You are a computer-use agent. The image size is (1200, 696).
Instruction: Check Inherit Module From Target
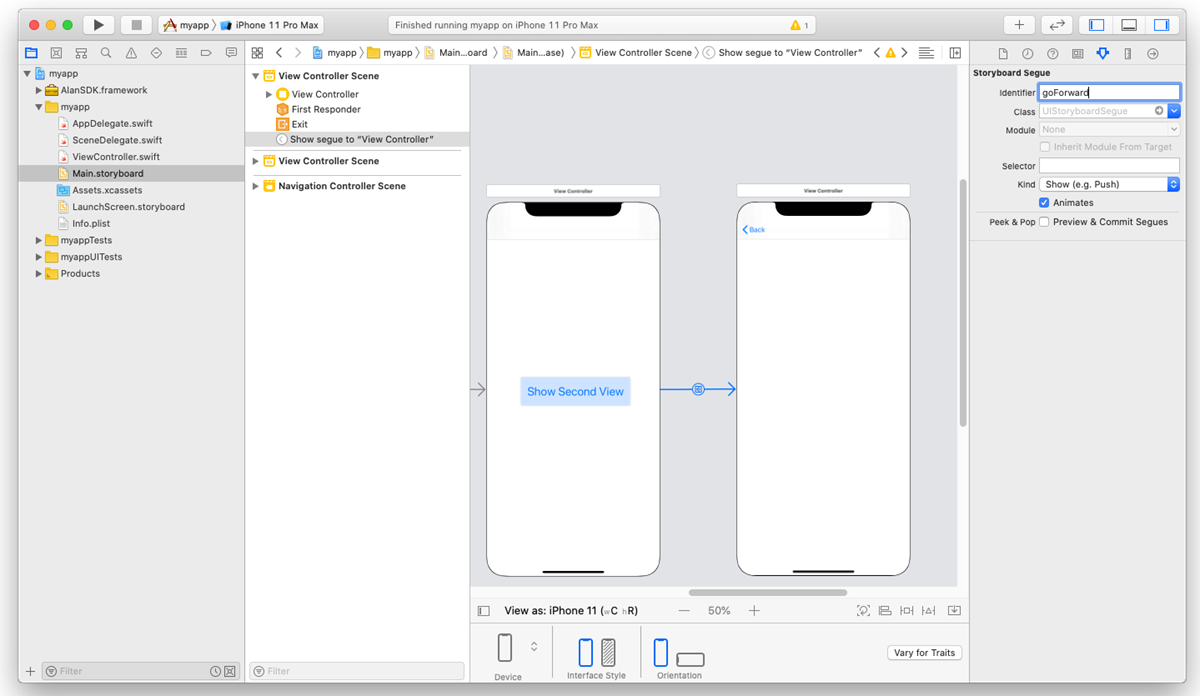(1046, 146)
